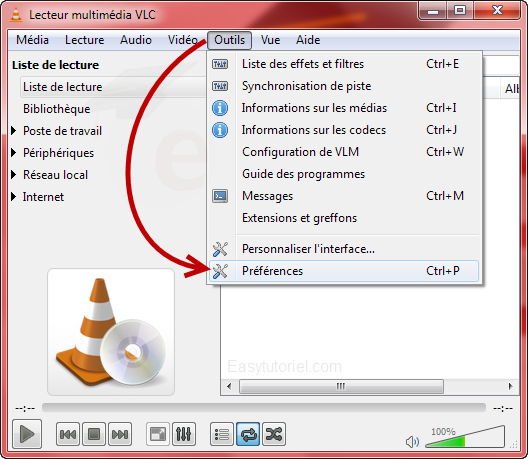
Task: Select Informations sur les médias
Action: pyautogui.click(x=344, y=108)
